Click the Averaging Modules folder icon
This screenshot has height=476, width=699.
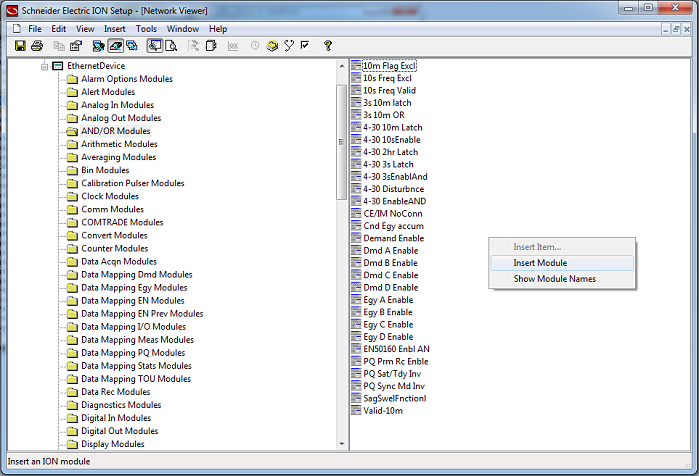[x=72, y=157]
